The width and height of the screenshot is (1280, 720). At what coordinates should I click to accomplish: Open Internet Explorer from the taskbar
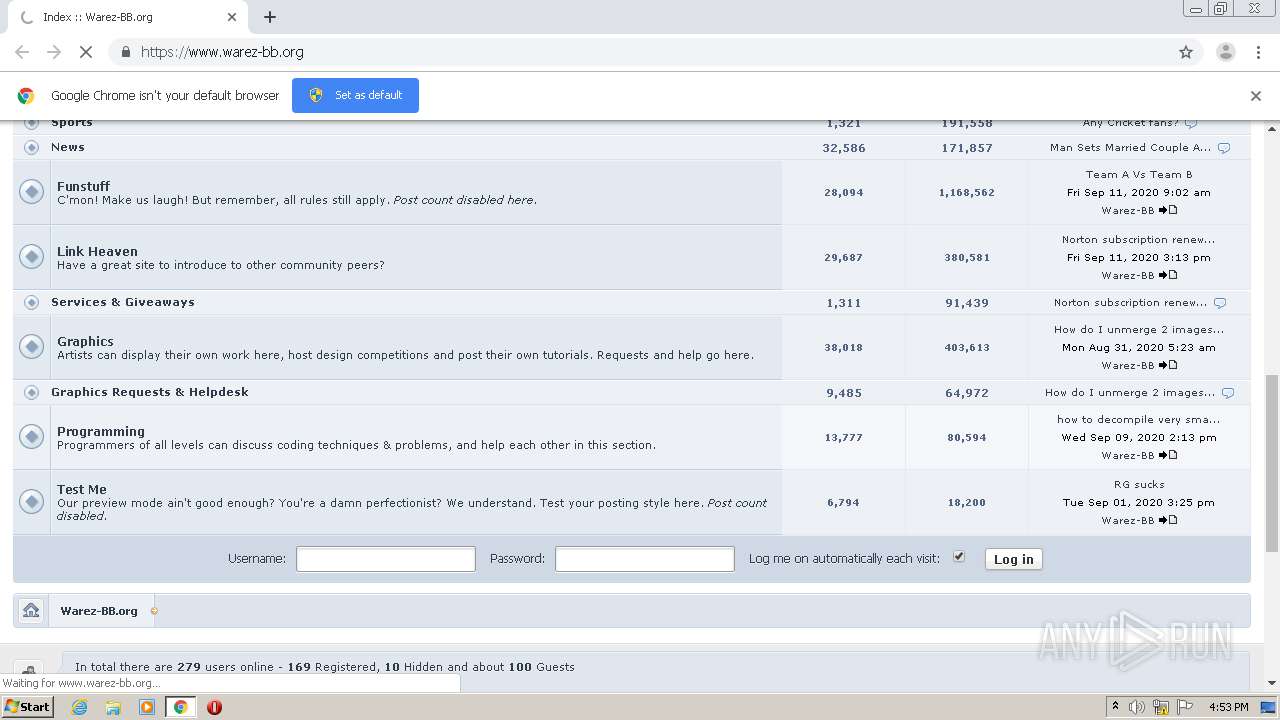coord(79,707)
